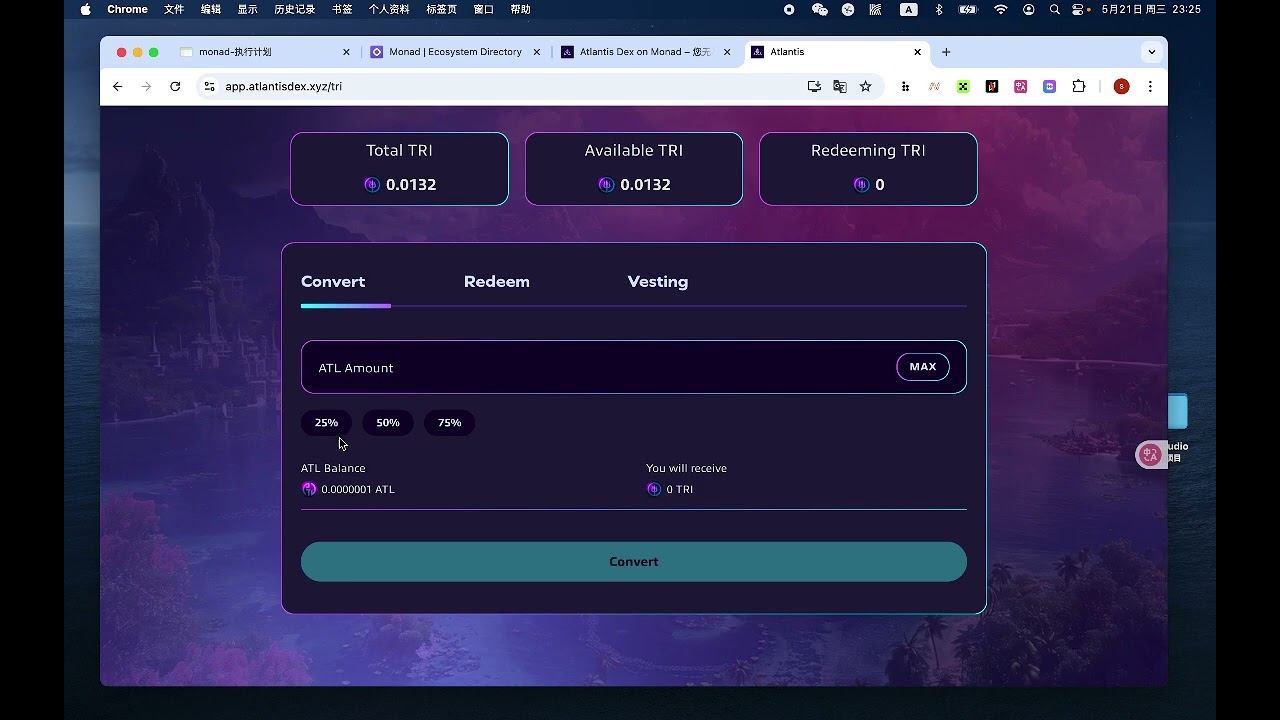Select the Redeem tab
This screenshot has height=720, width=1280.
pos(497,282)
